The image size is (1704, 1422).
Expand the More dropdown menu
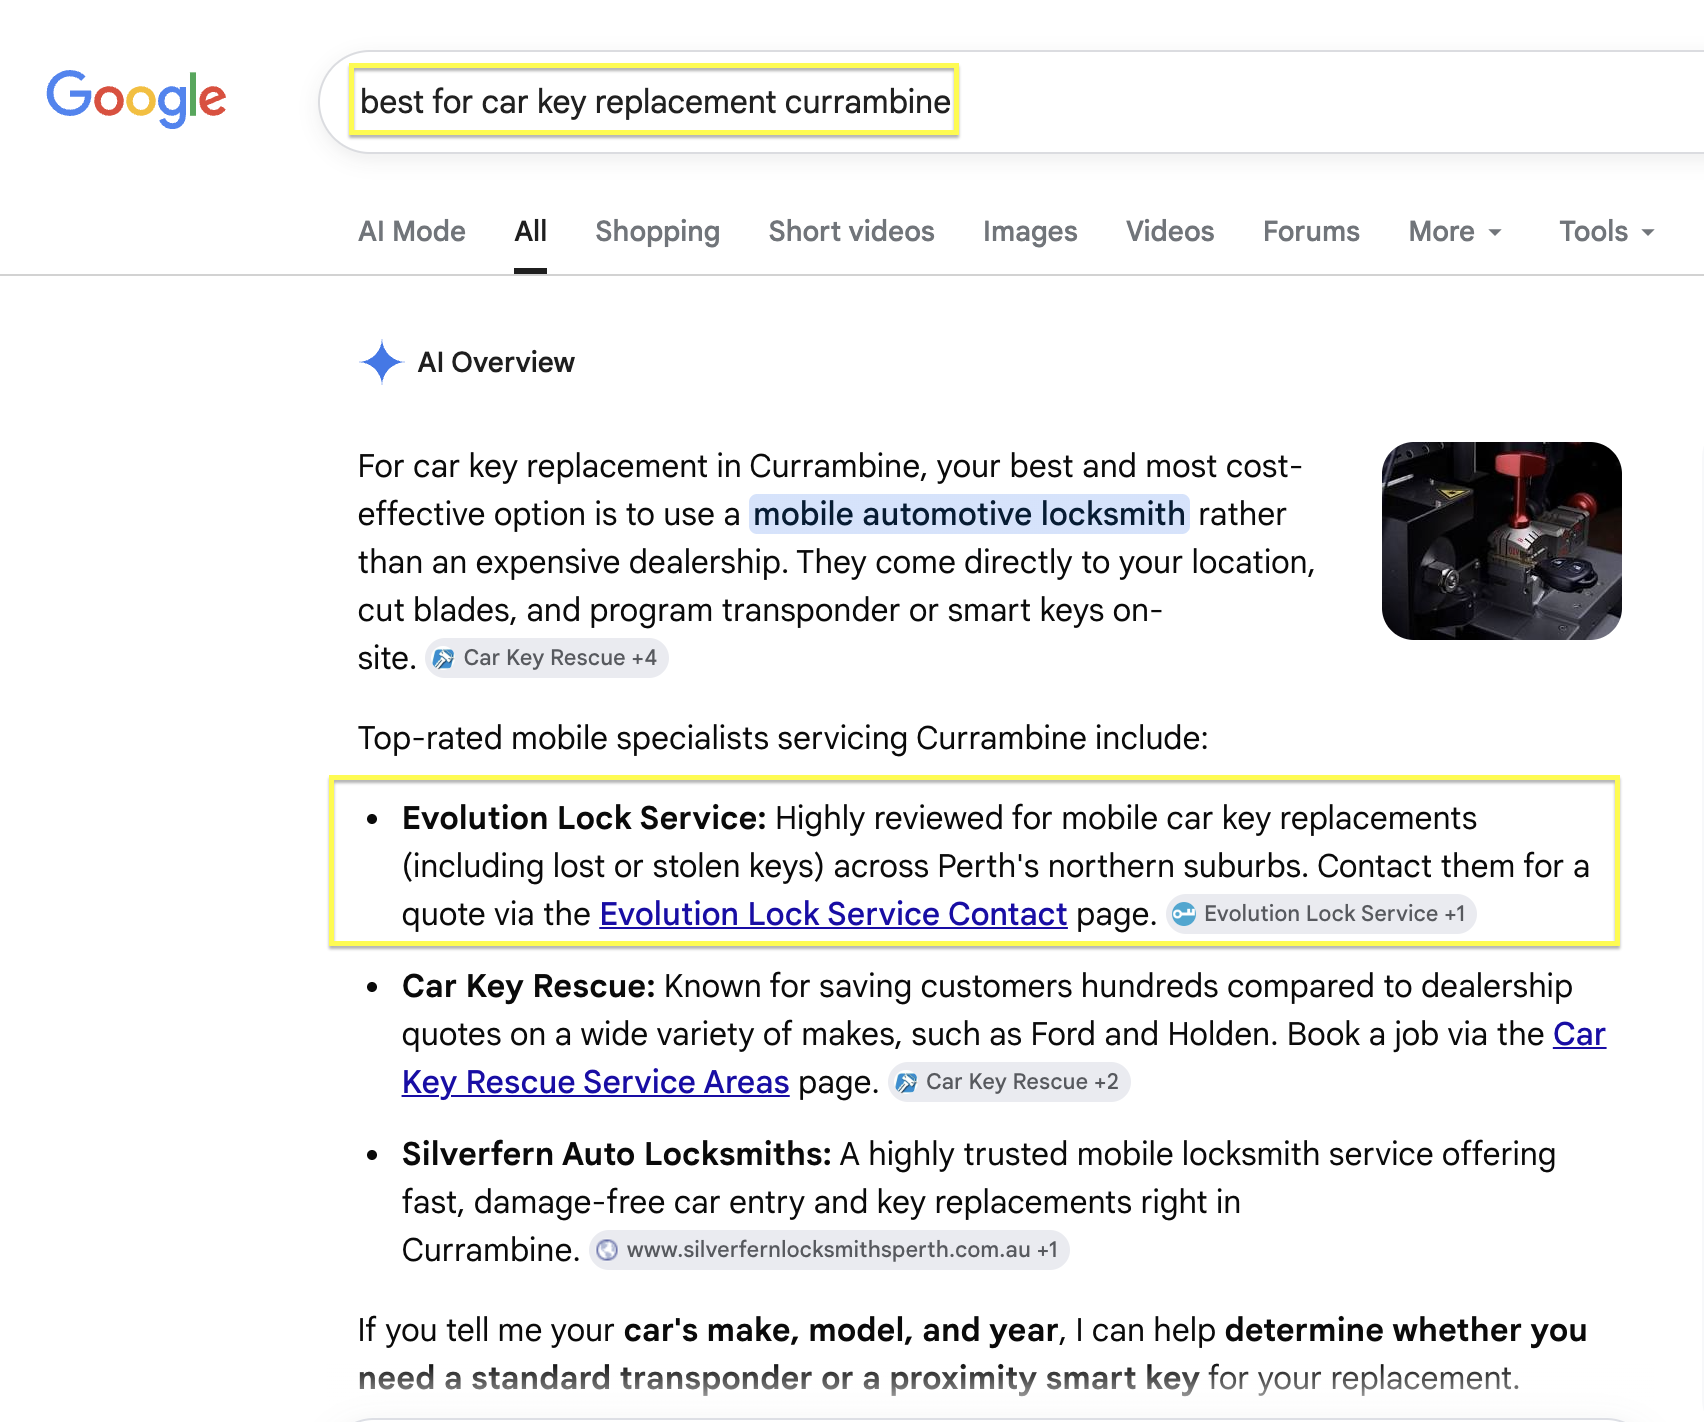click(x=1455, y=232)
